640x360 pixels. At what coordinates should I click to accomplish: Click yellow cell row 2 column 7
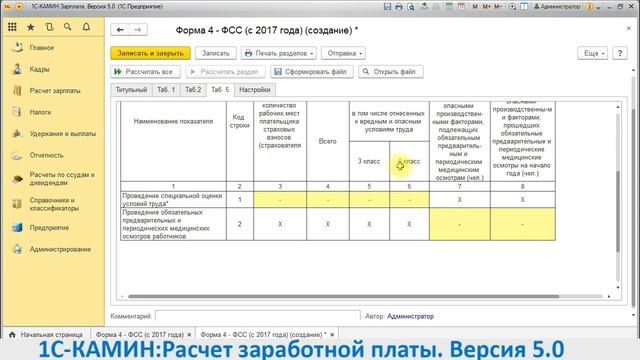460,224
